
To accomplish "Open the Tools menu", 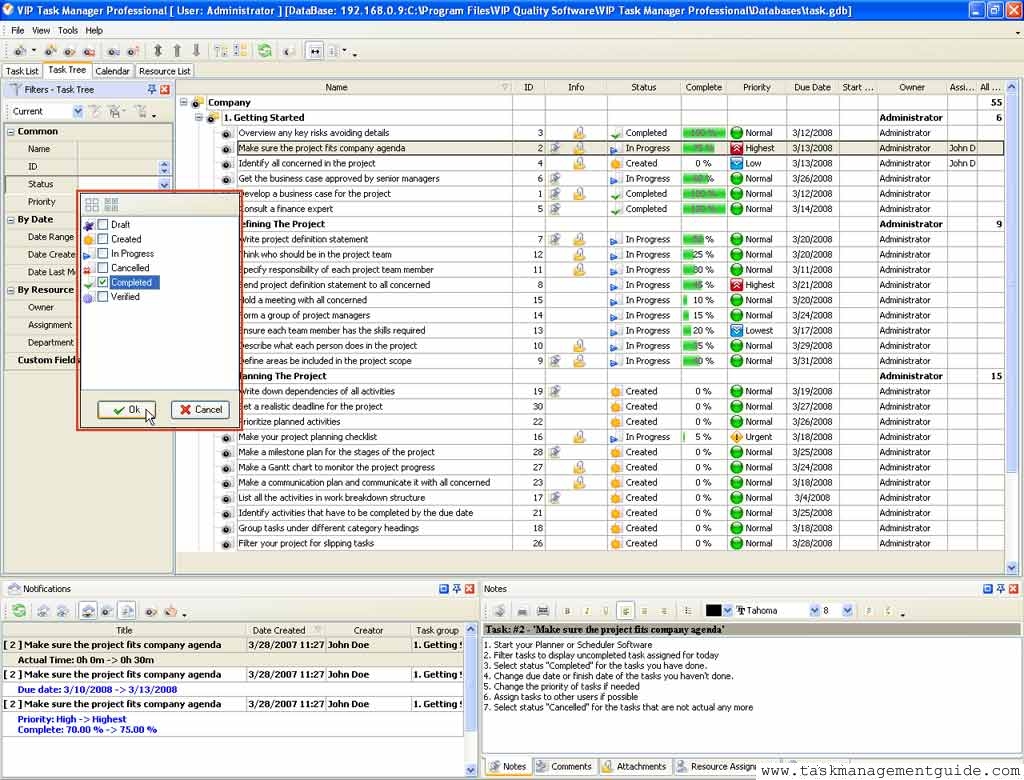I will pyautogui.click(x=67, y=30).
